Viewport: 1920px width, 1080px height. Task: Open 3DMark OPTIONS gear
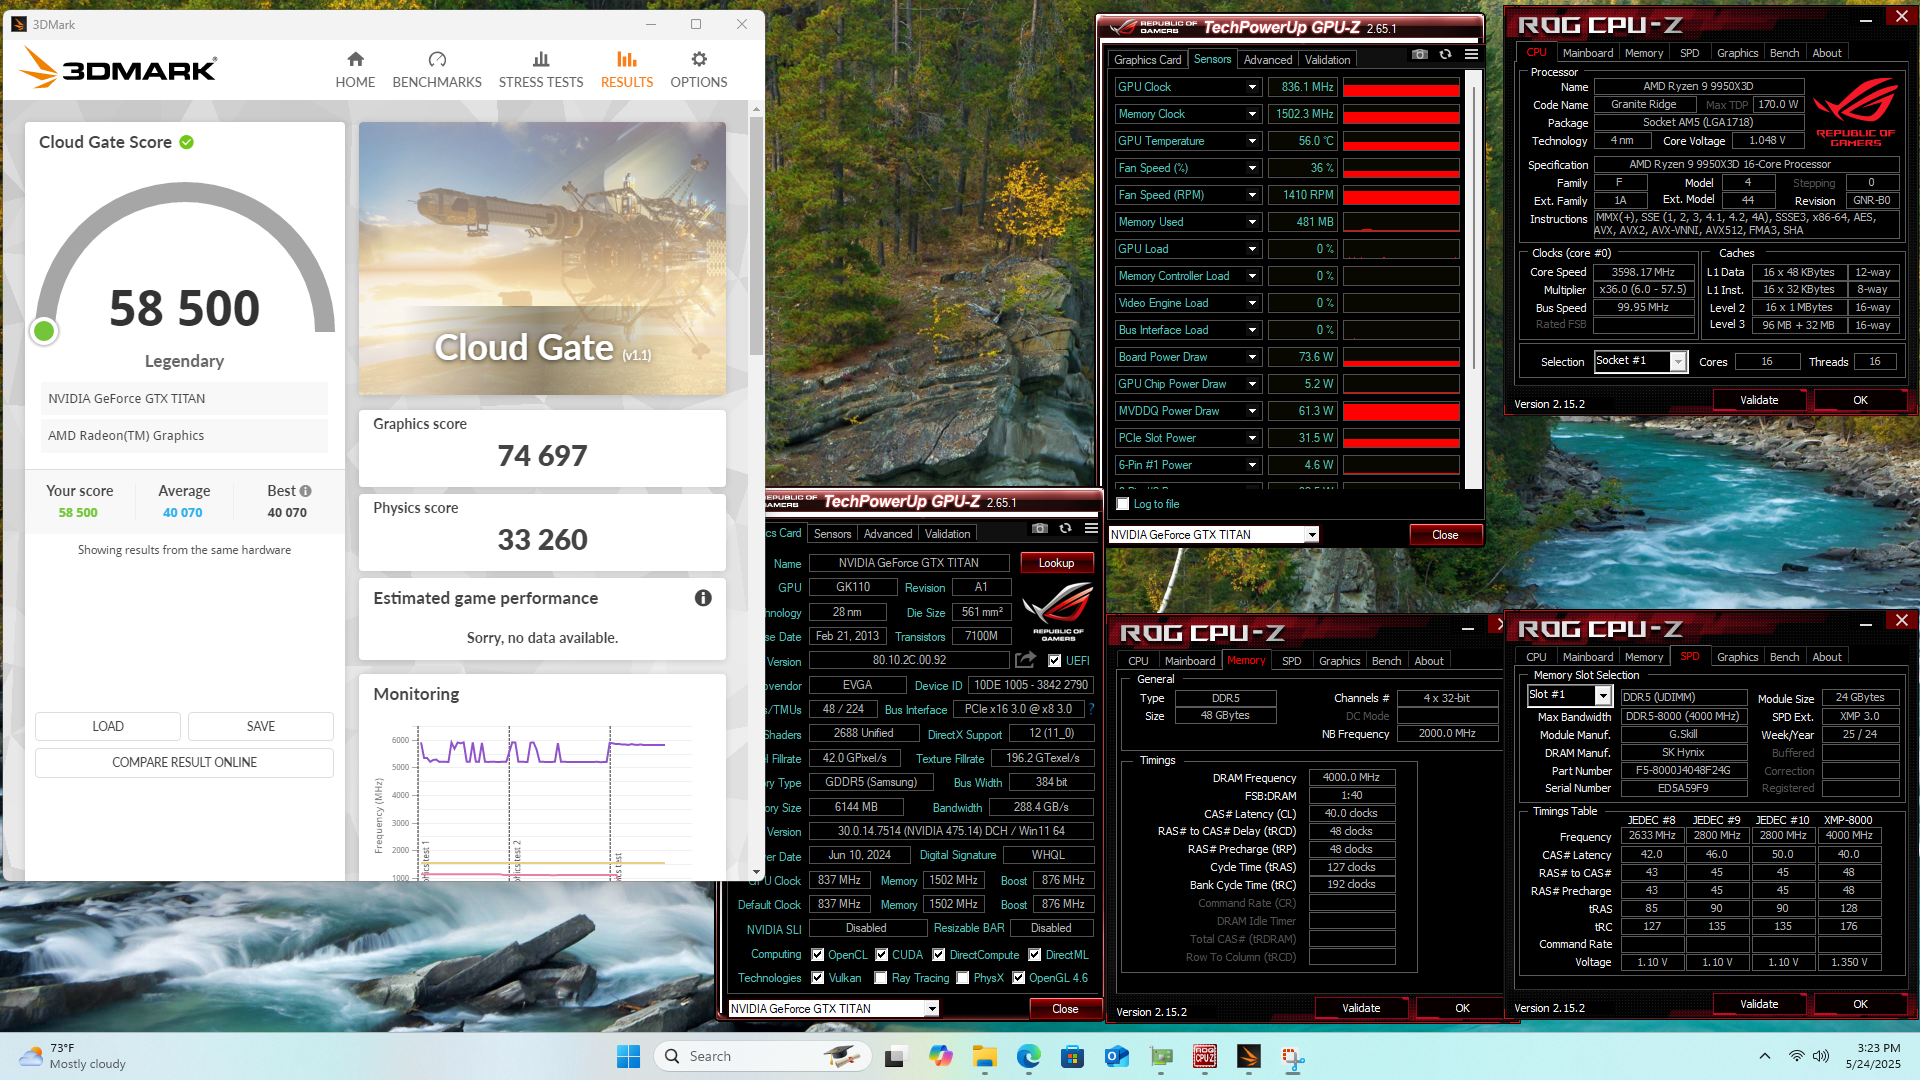pyautogui.click(x=699, y=70)
